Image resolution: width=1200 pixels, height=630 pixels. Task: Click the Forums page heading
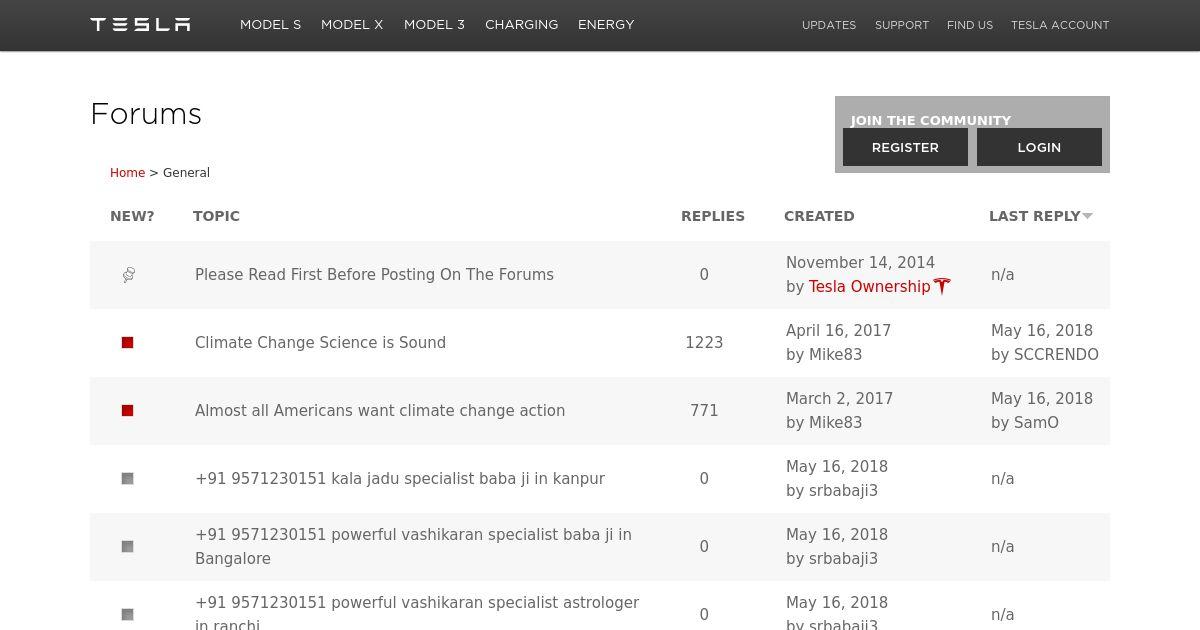click(146, 114)
